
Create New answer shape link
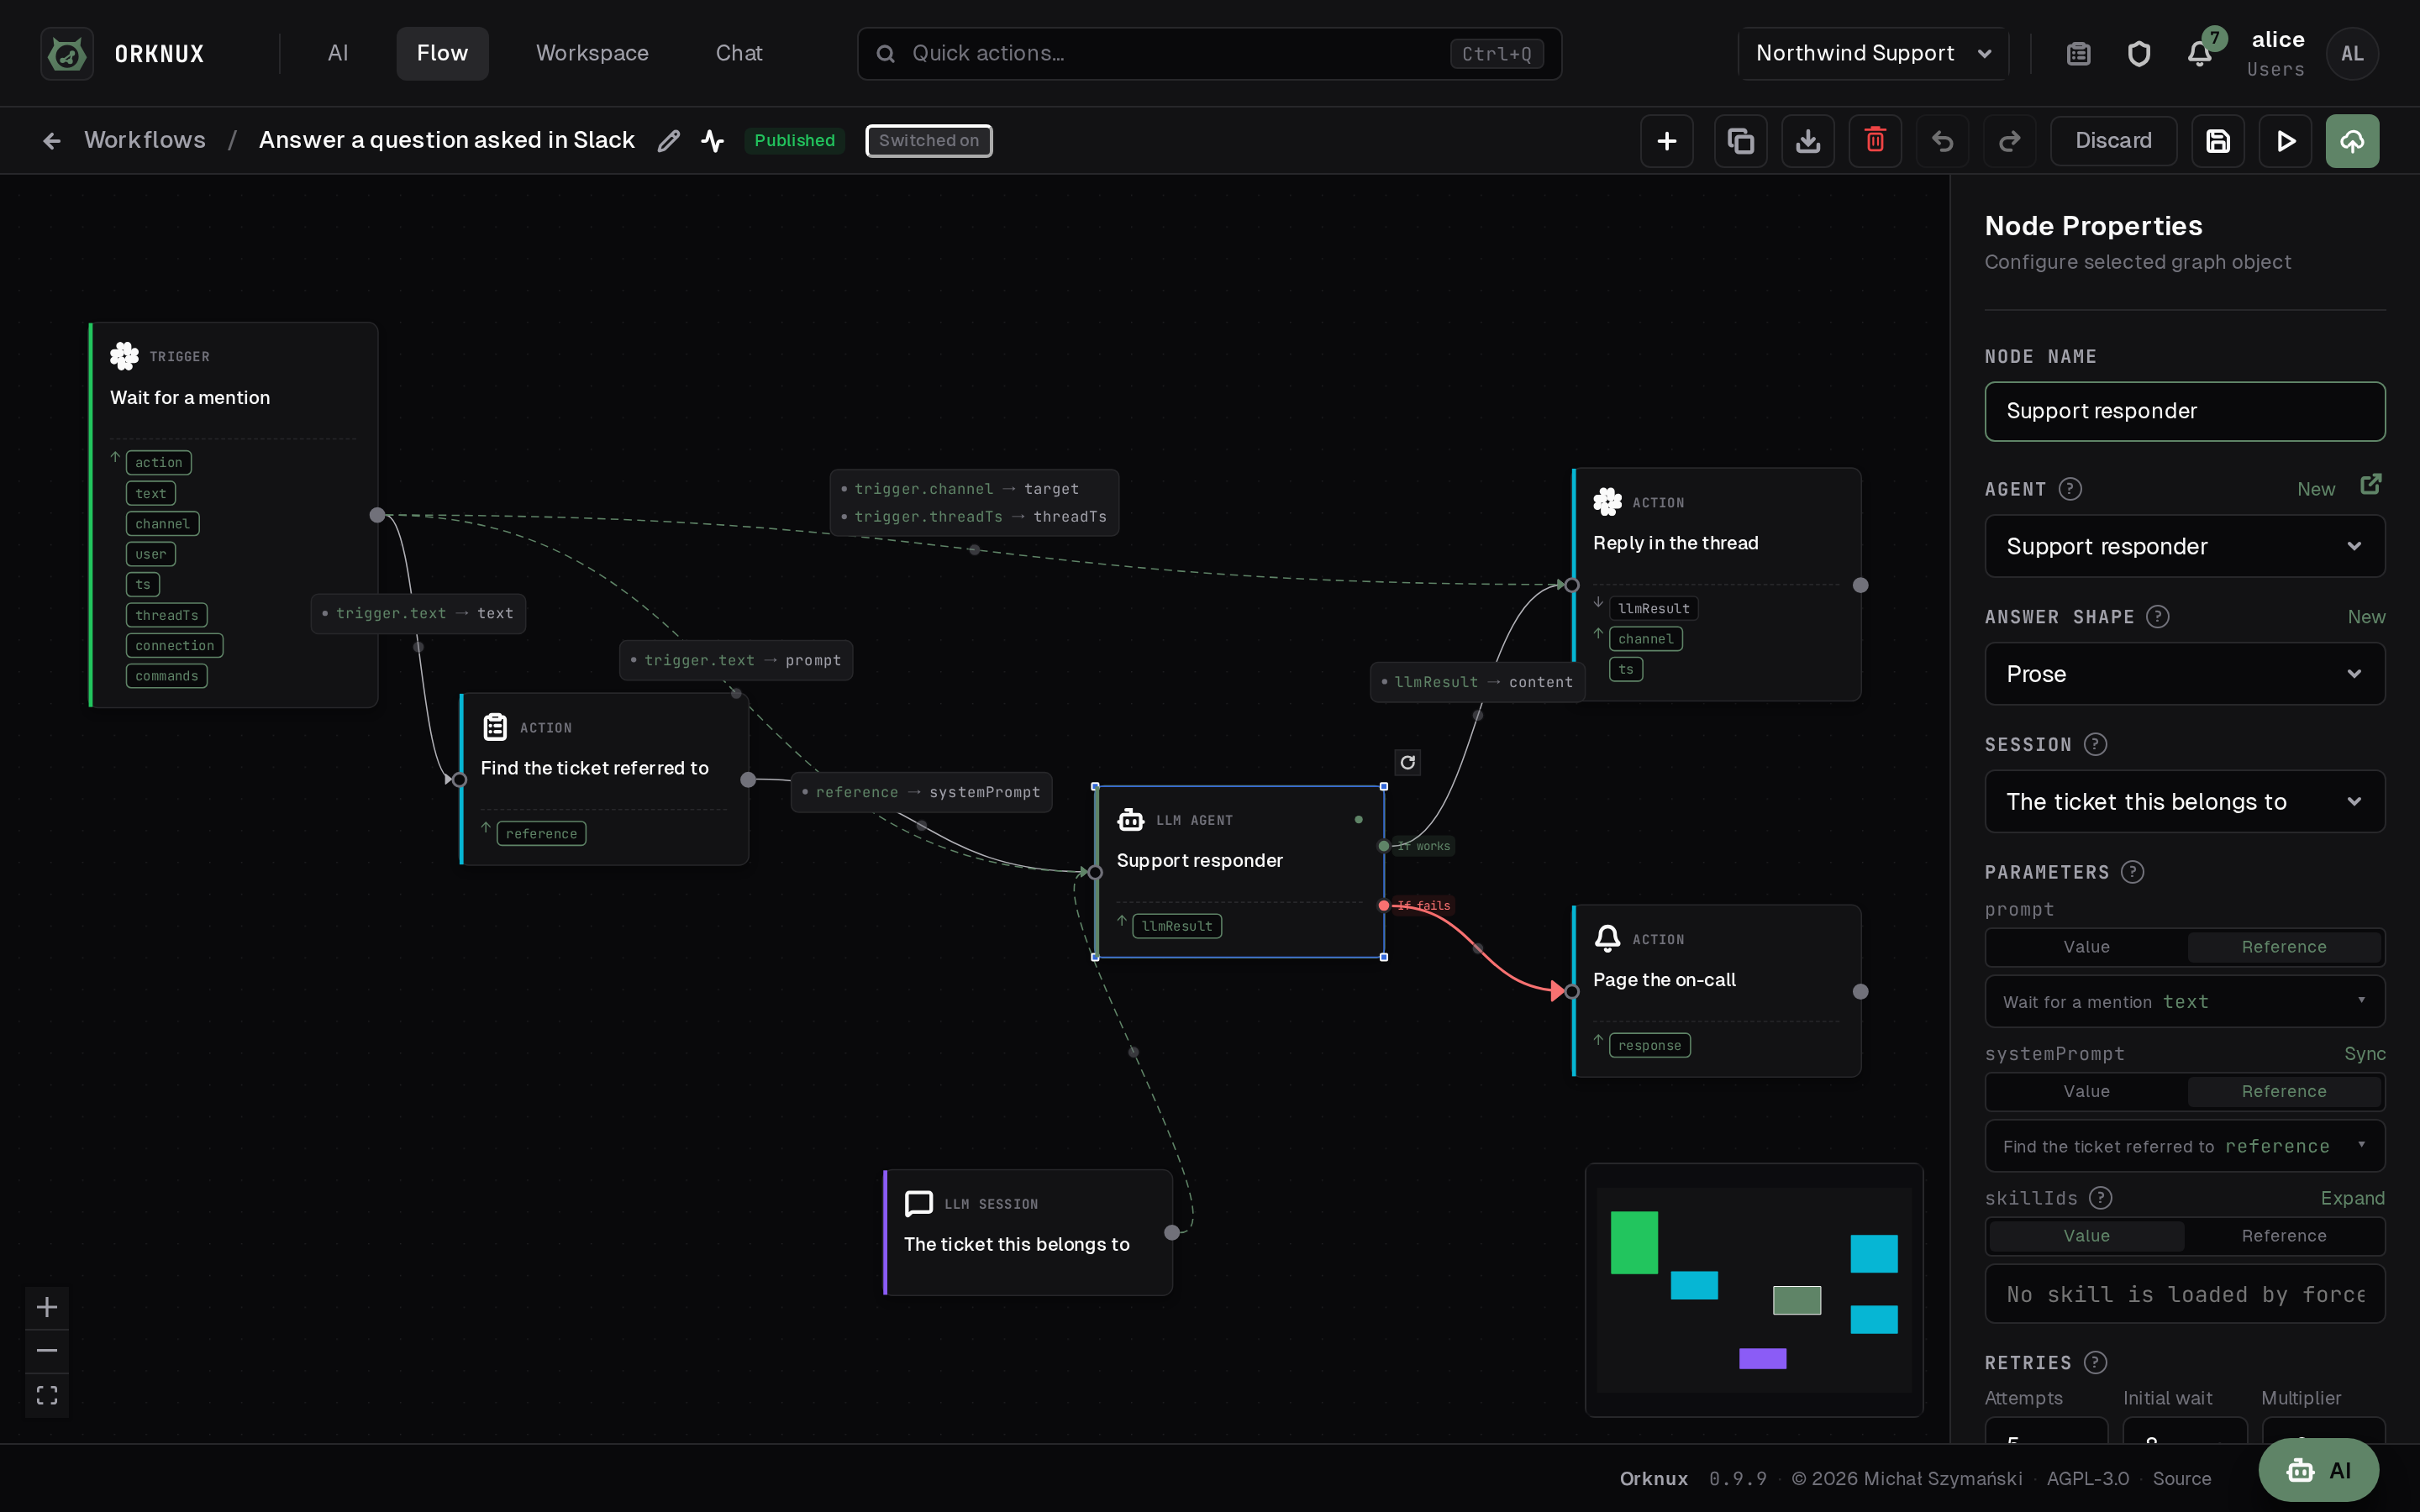click(x=2366, y=617)
